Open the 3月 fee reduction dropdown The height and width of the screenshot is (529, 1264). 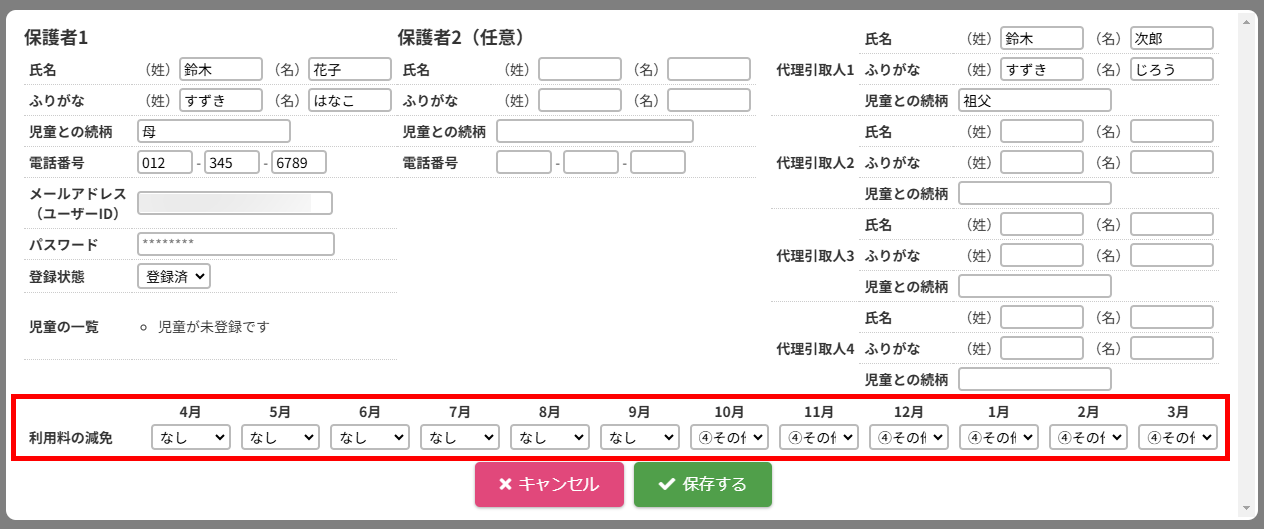point(1178,437)
